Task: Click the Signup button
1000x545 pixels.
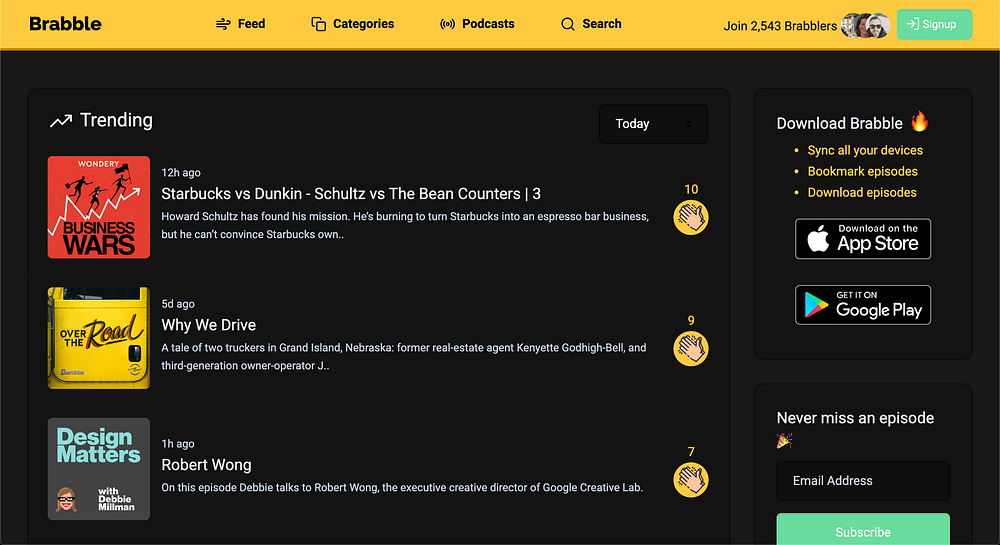Action: (x=934, y=24)
